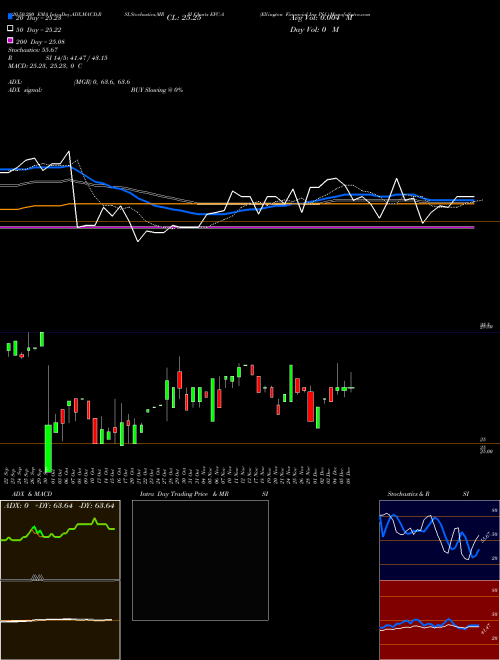Click the date axis labels under the candles
Viewport: 500px width, 660px height.
(x=178, y=475)
